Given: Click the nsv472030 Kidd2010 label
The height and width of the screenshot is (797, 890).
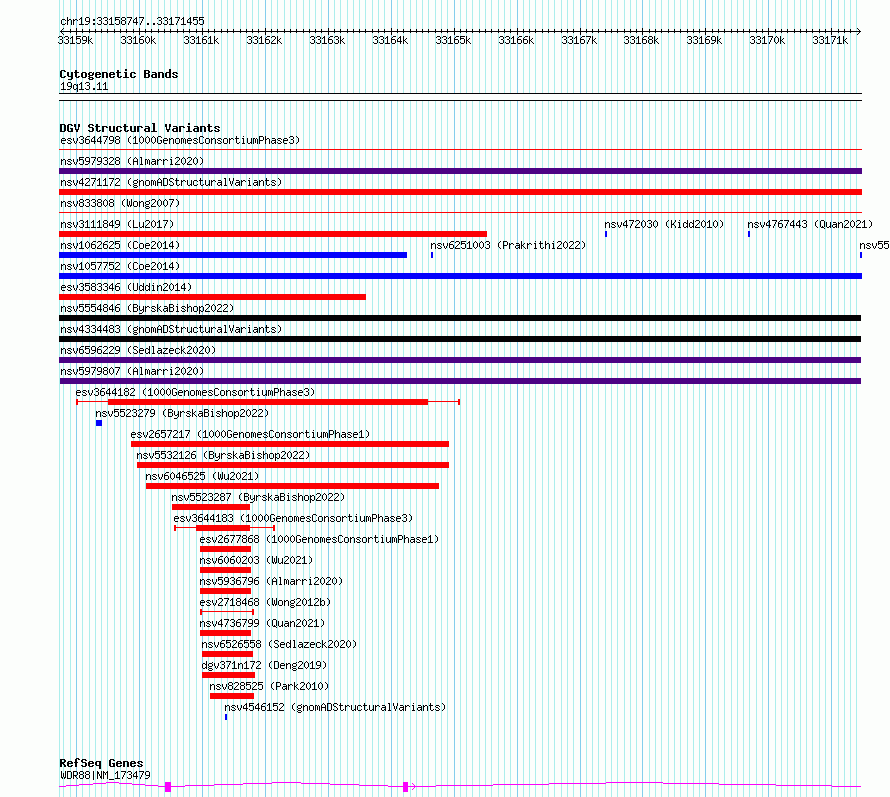Looking at the screenshot, I should 664,224.
